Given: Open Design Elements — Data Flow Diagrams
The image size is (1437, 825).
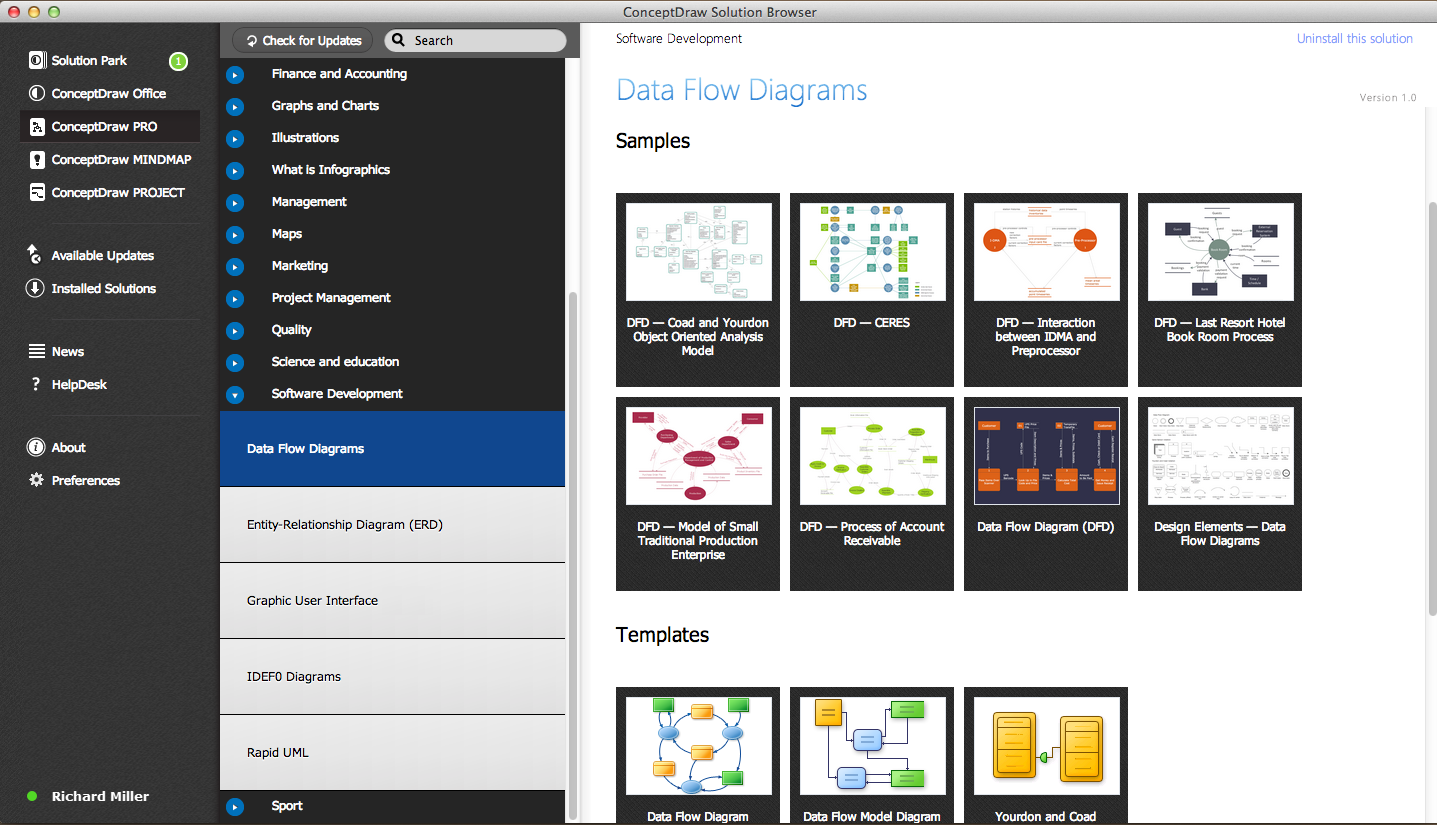Looking at the screenshot, I should pyautogui.click(x=1220, y=494).
